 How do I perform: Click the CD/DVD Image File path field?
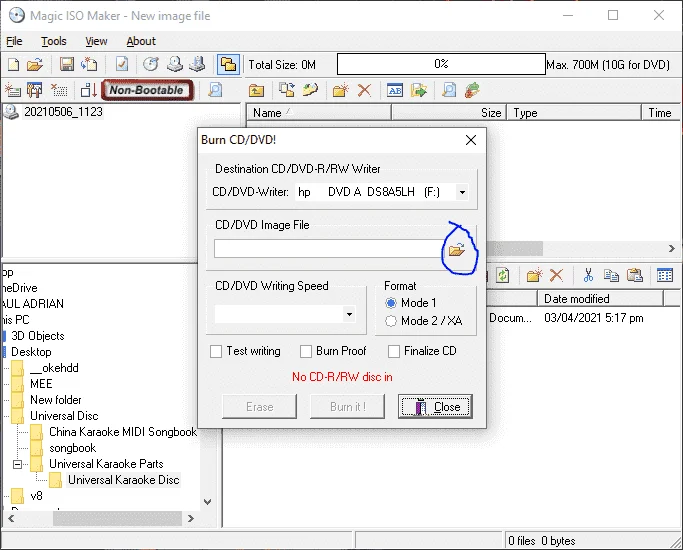click(330, 249)
